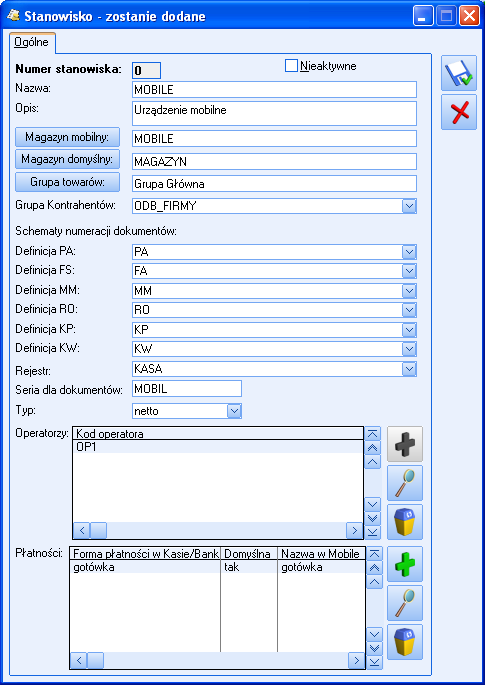Click the Nazwa field containing MOBILE
The height and width of the screenshot is (685, 485).
(x=274, y=90)
